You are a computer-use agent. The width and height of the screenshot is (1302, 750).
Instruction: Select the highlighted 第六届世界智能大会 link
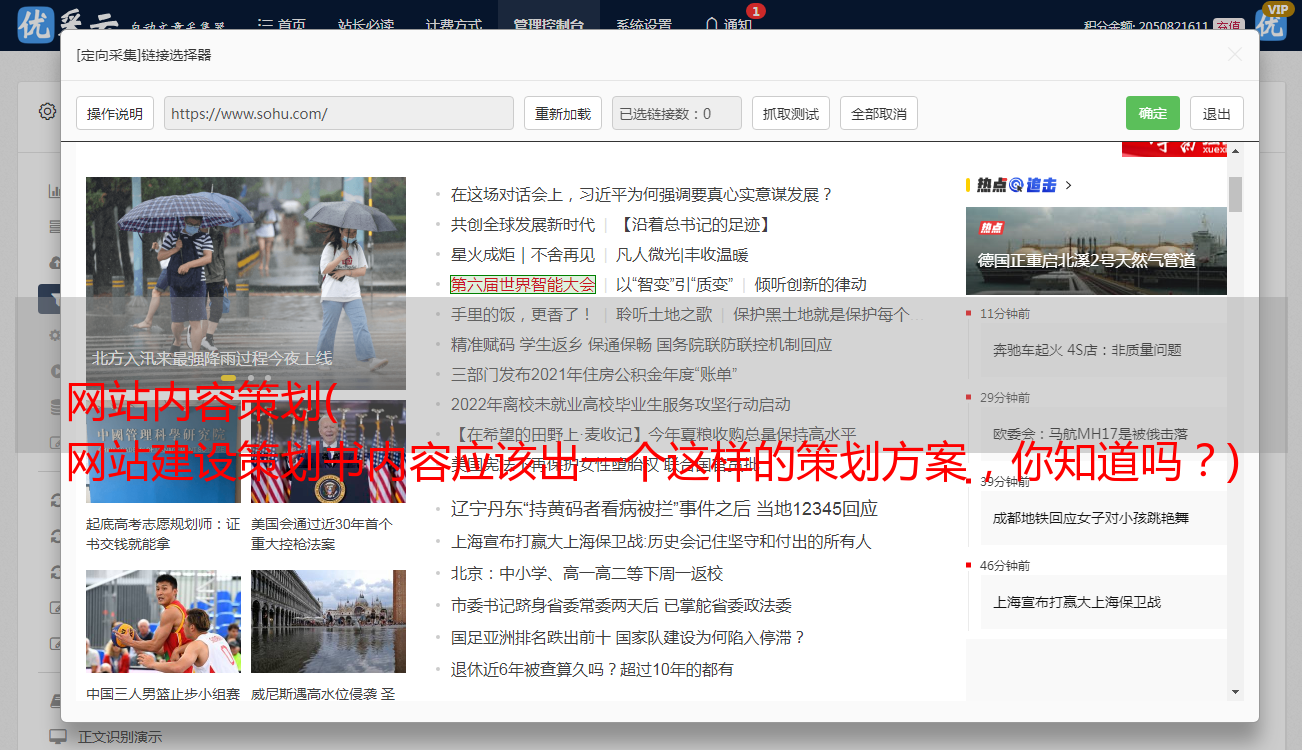coord(522,285)
